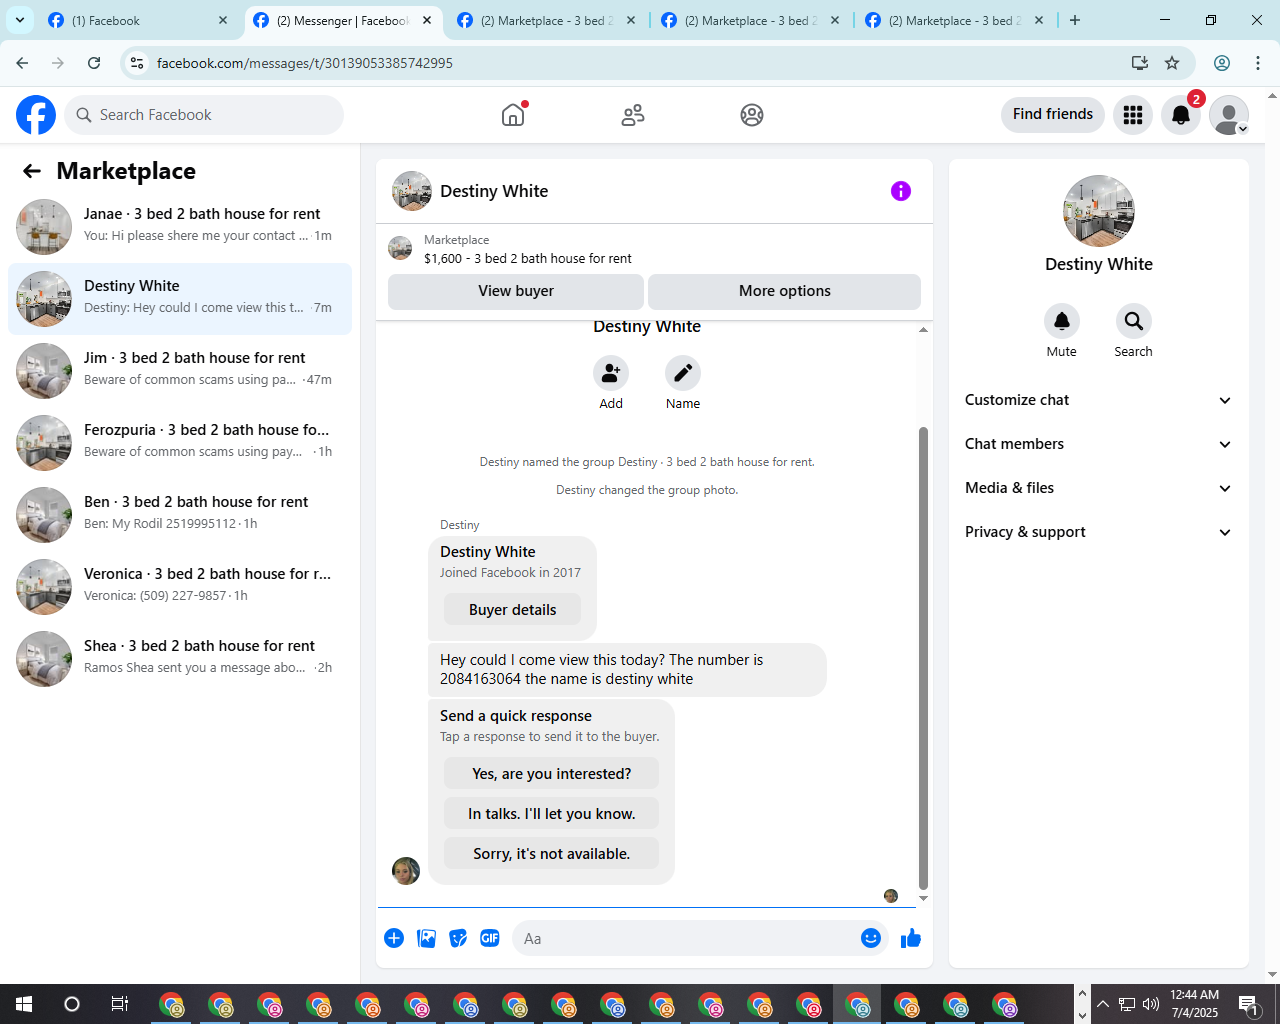The height and width of the screenshot is (1024, 1280).
Task: Choose a GIF in composer
Action: pyautogui.click(x=490, y=938)
